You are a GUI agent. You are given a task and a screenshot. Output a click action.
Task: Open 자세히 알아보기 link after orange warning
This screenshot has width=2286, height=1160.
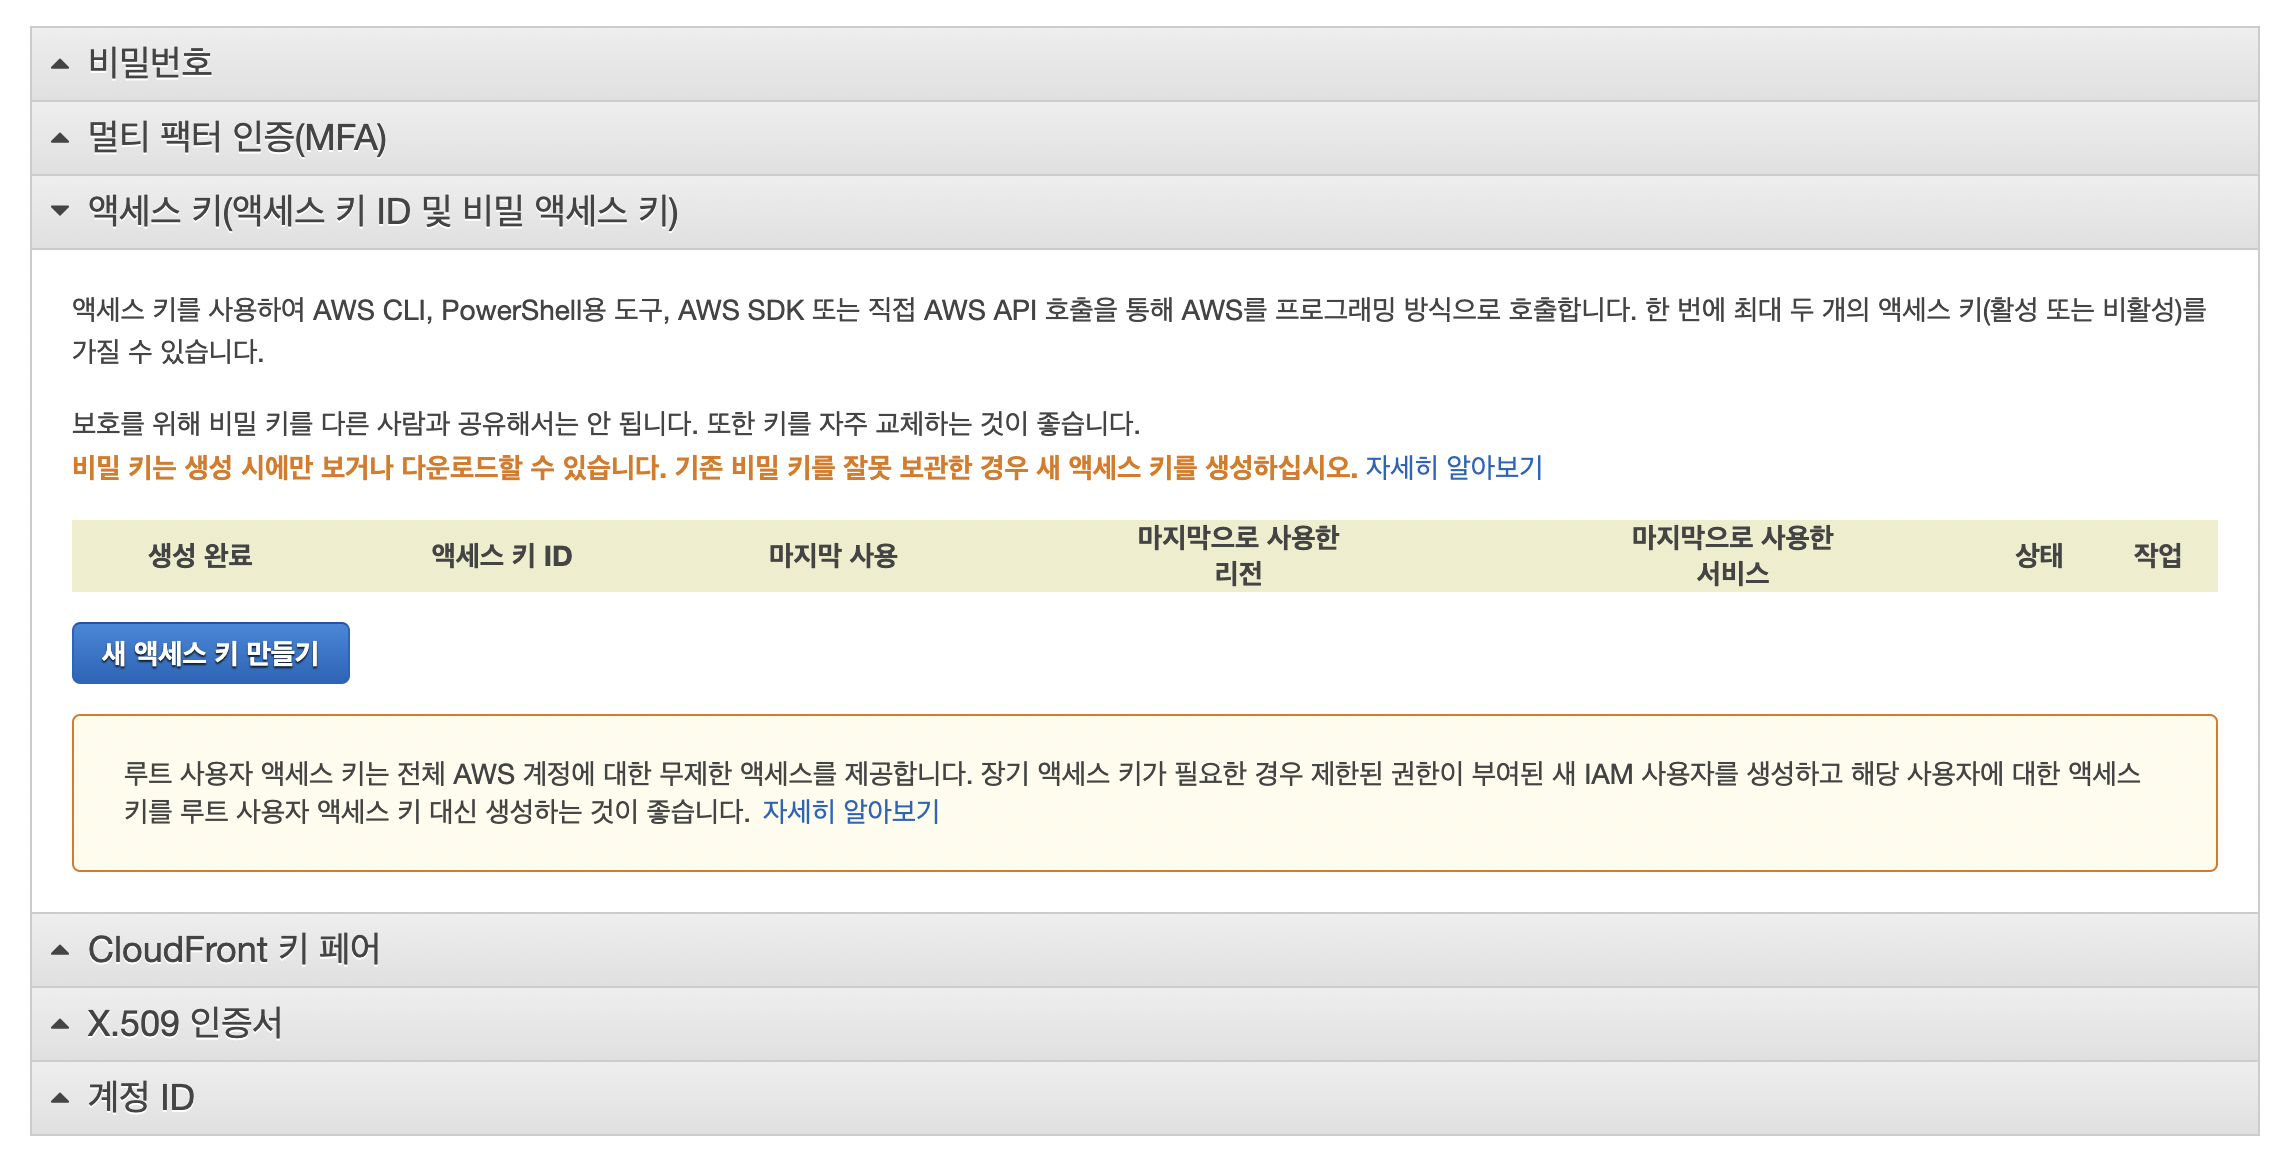(x=1454, y=467)
